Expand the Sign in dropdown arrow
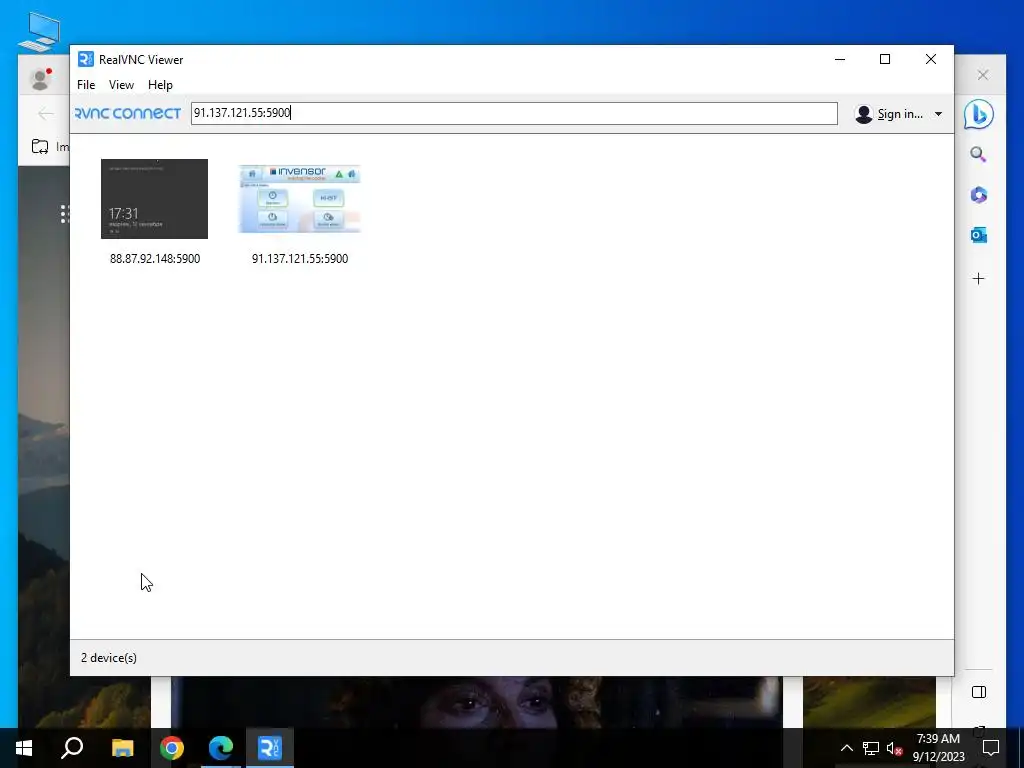1024x768 pixels. pyautogui.click(x=938, y=114)
